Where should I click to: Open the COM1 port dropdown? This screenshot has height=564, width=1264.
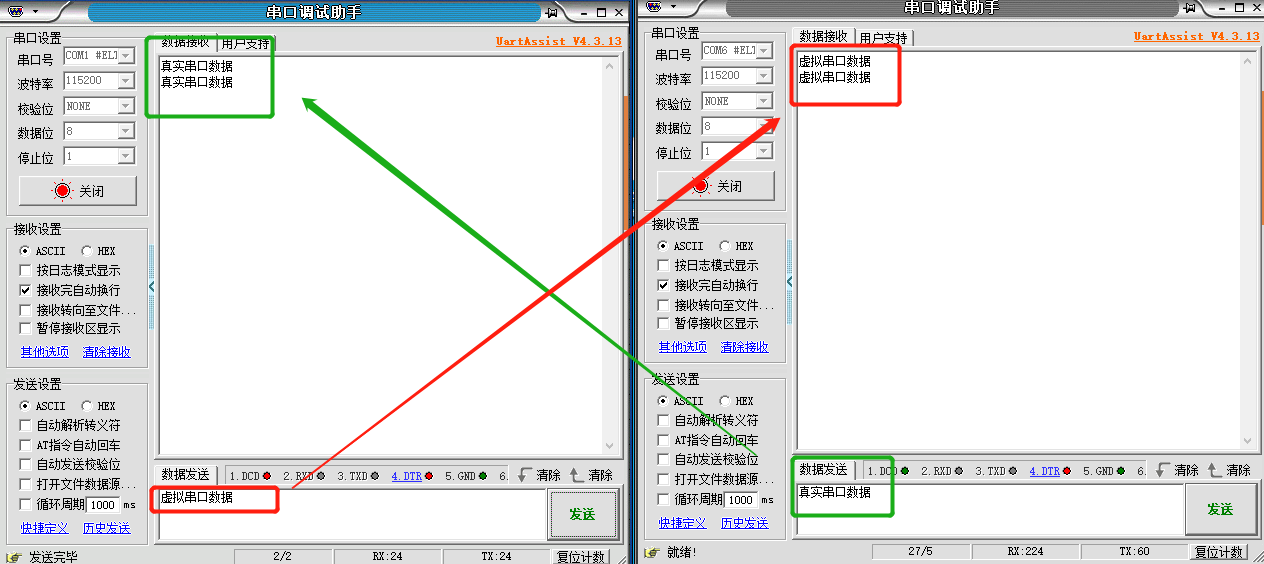[x=125, y=56]
